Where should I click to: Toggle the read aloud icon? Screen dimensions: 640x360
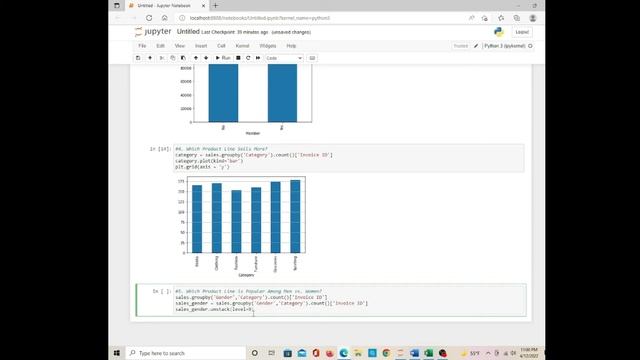point(471,18)
